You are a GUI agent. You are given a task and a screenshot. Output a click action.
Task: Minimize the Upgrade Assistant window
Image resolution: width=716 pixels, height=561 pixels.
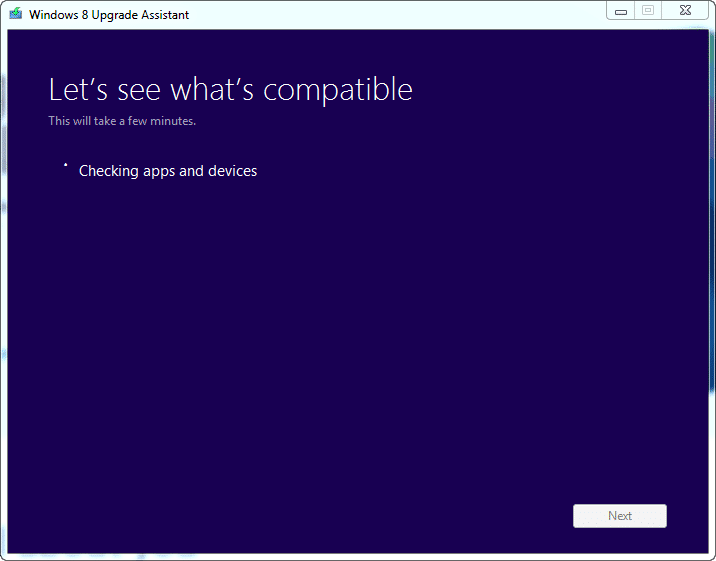click(x=621, y=10)
